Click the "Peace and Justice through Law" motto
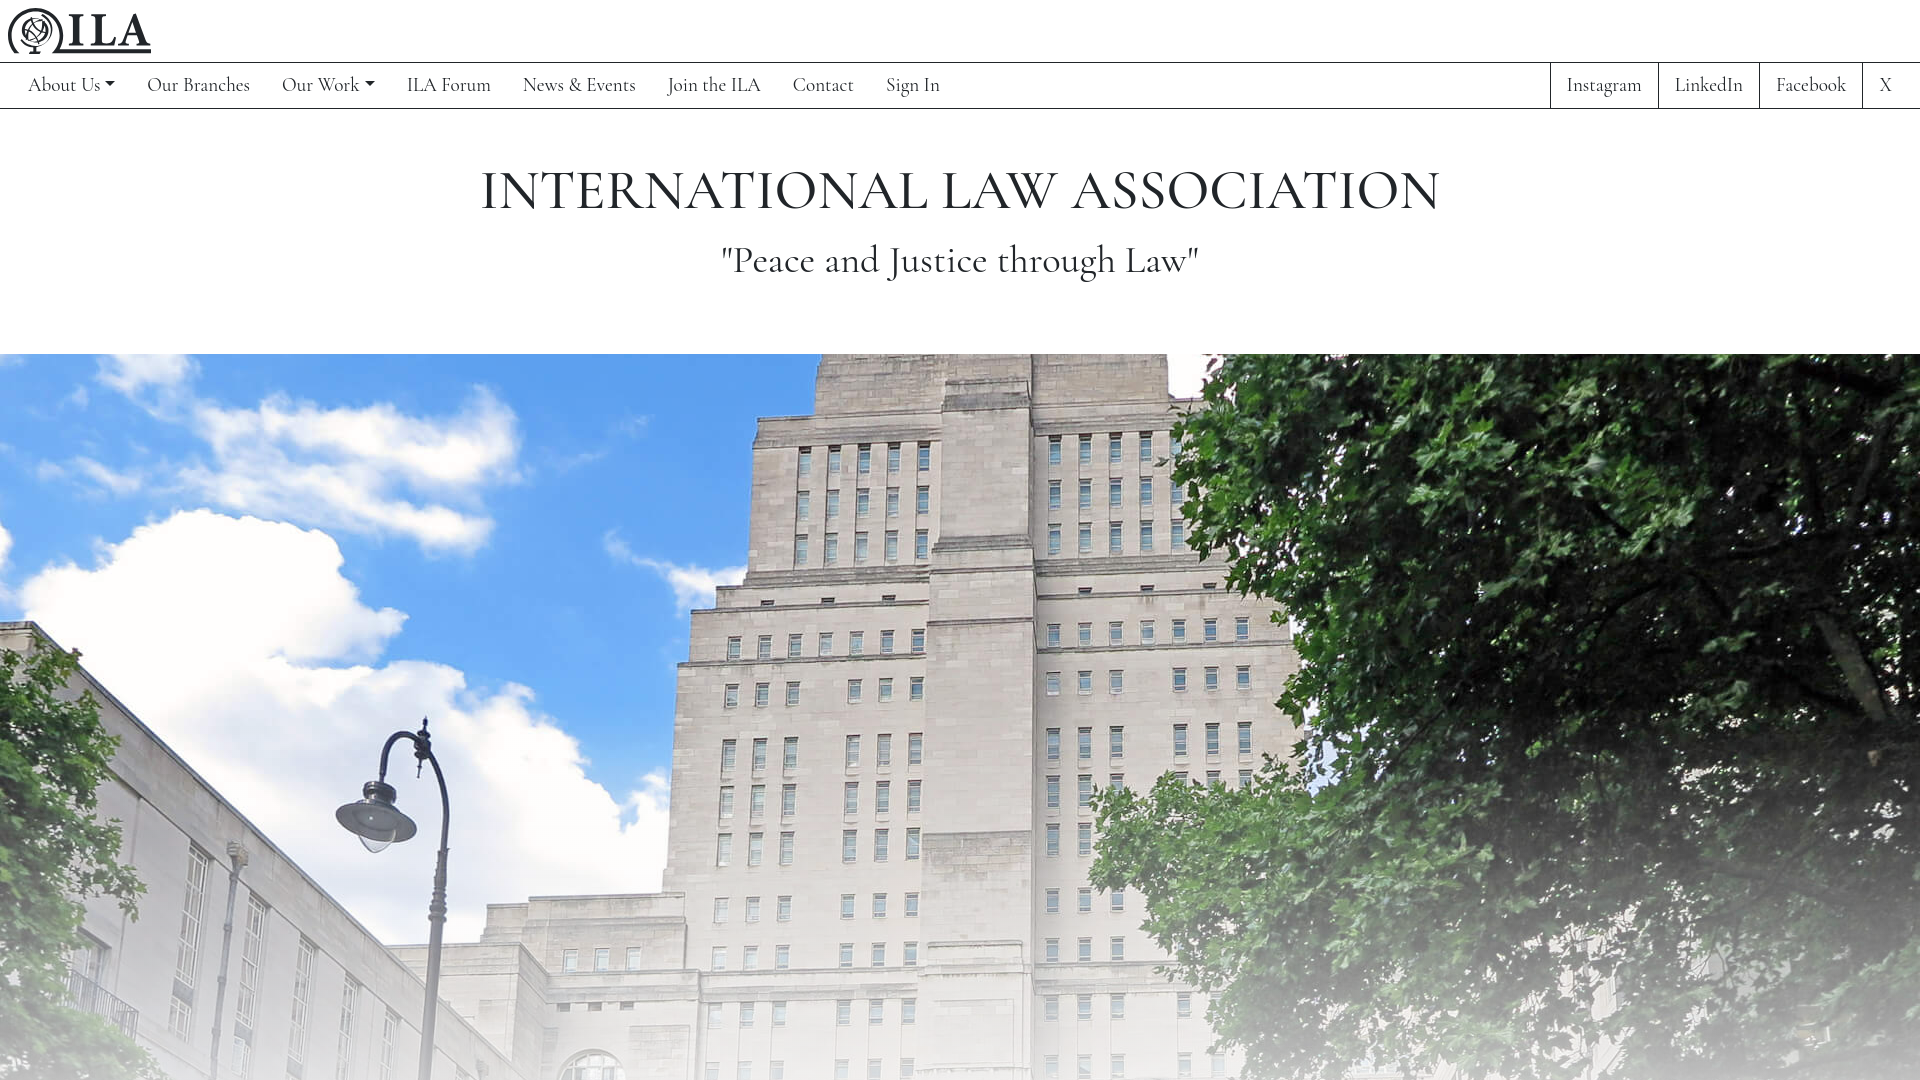This screenshot has width=1920, height=1080. [960, 260]
